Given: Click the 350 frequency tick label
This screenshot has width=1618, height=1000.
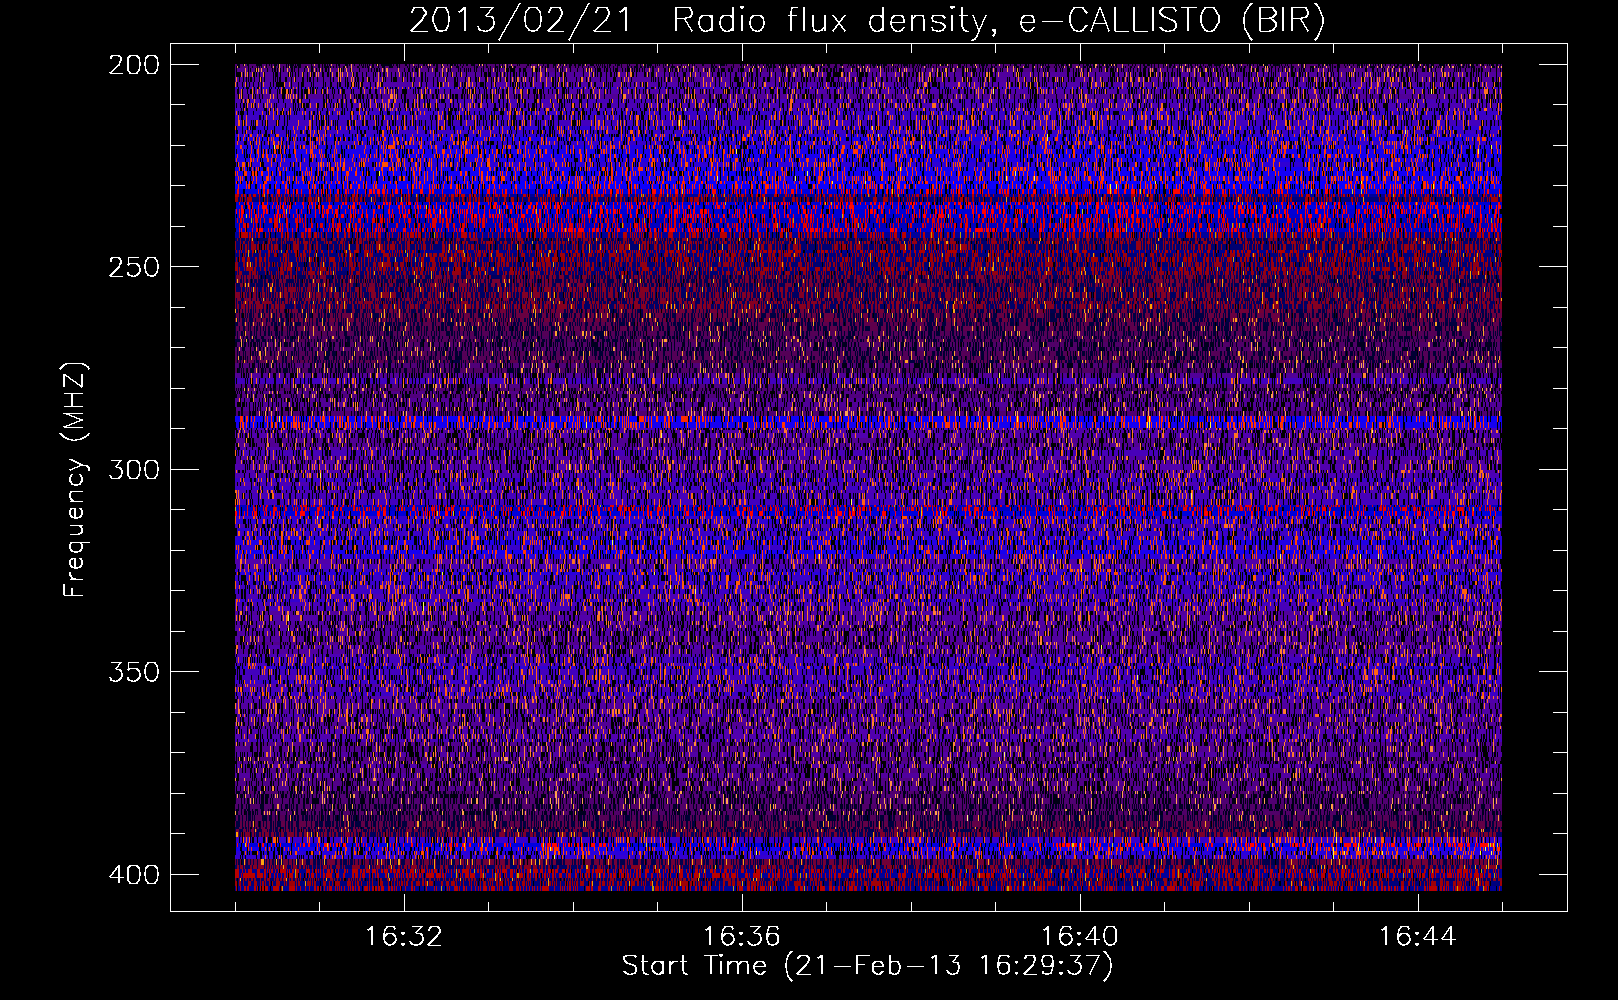Looking at the screenshot, I should pyautogui.click(x=133, y=672).
